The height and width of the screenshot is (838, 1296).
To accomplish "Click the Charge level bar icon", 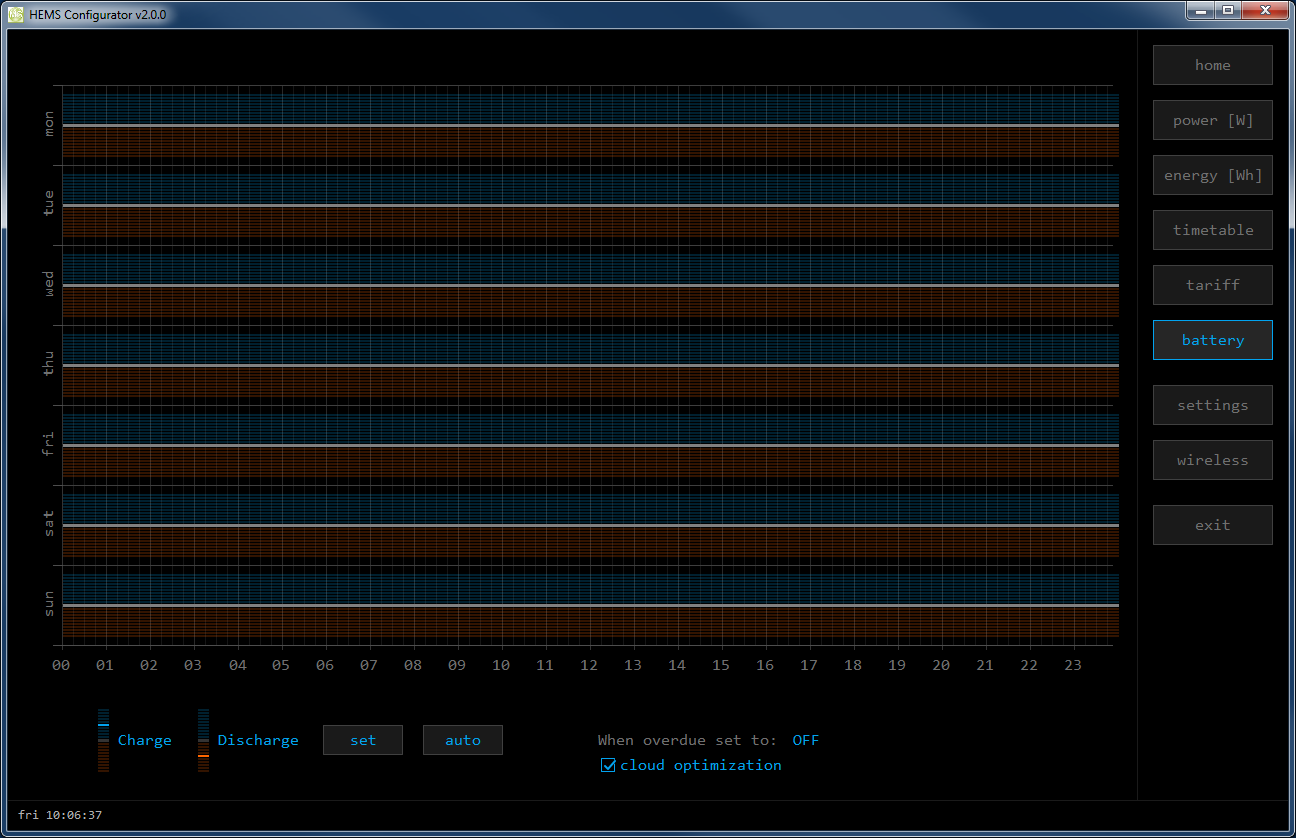I will (103, 740).
